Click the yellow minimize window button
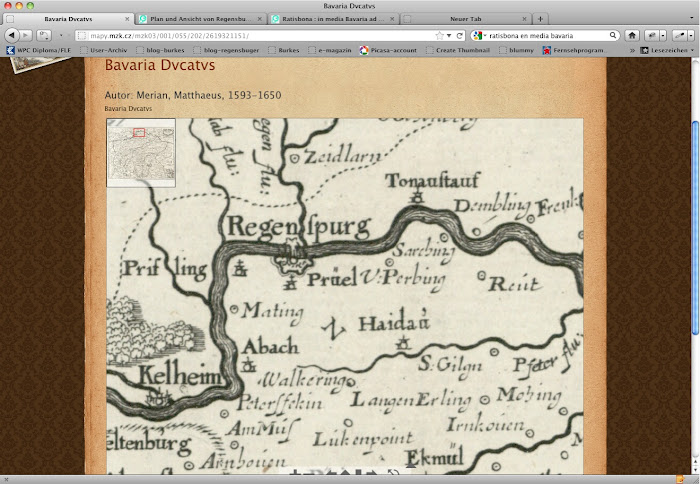This screenshot has width=700, height=484. (x=19, y=5)
